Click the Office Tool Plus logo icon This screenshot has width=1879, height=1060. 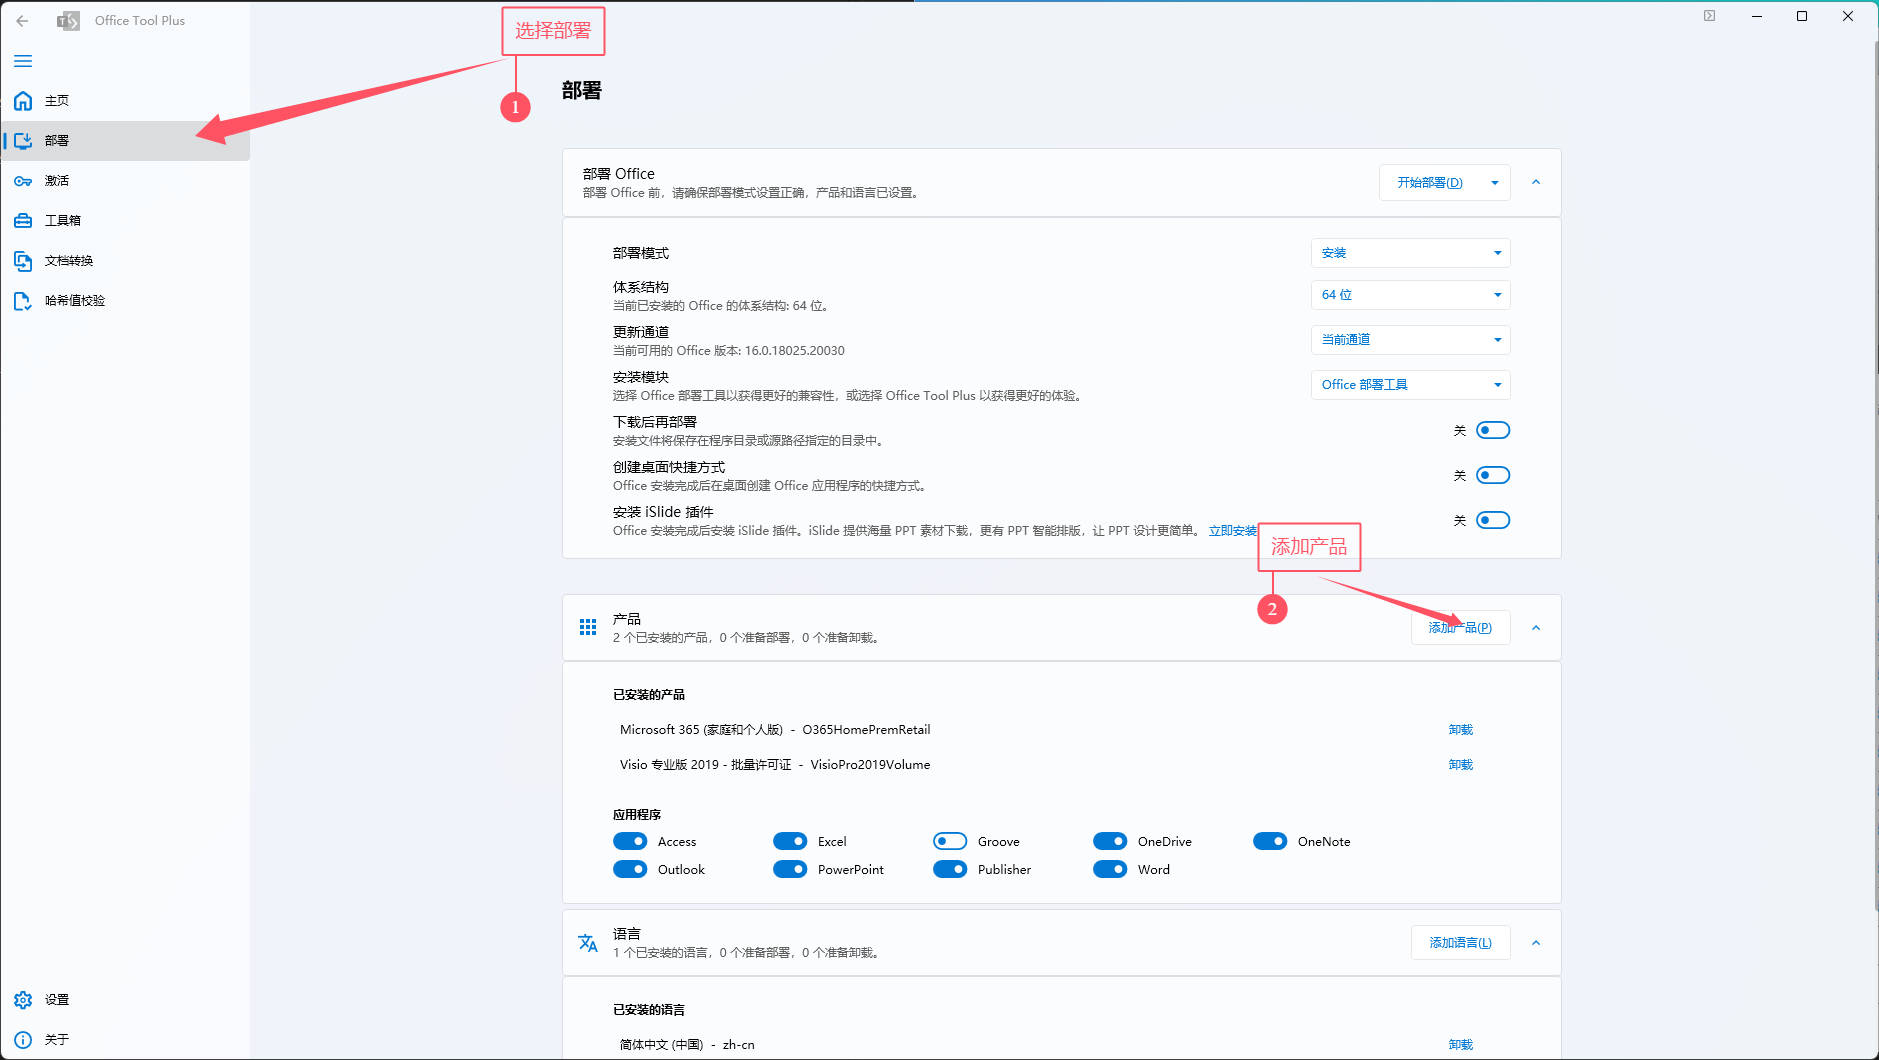(x=68, y=20)
